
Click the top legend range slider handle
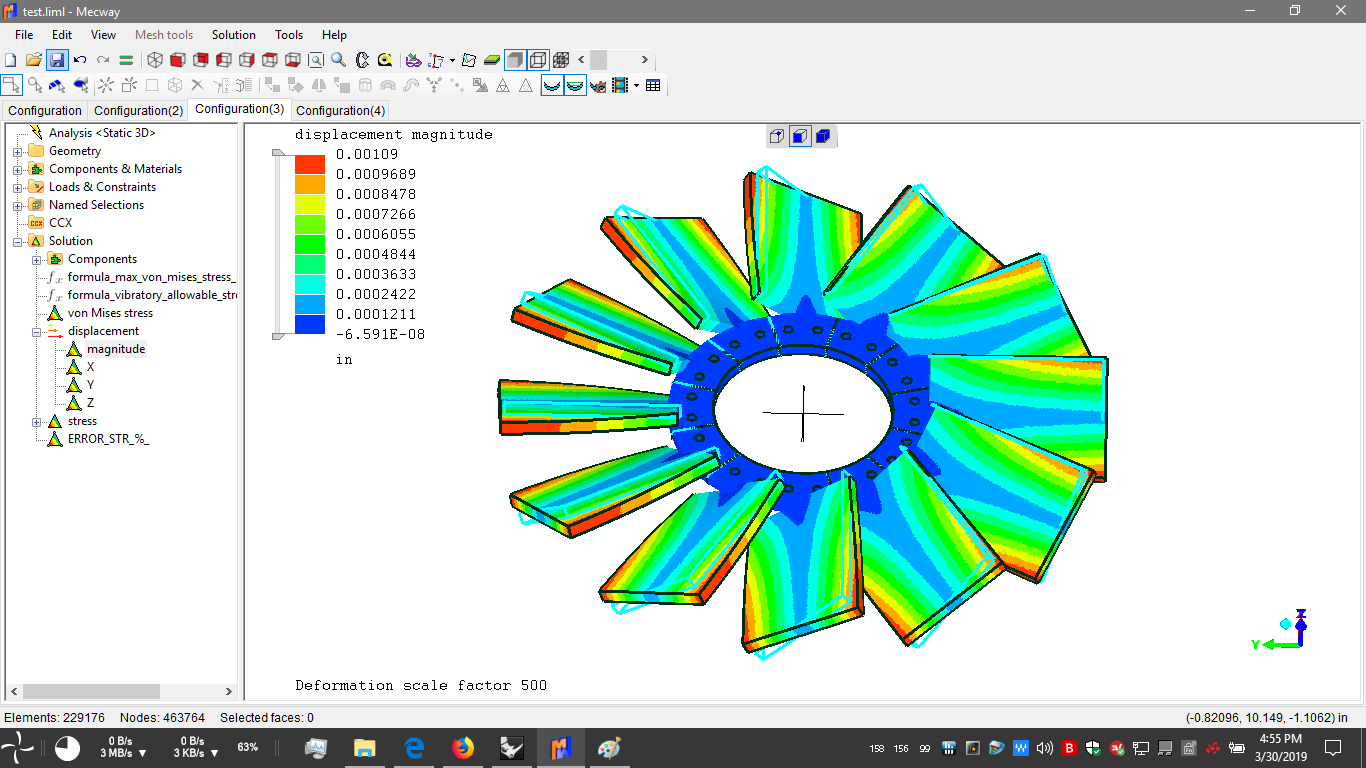[x=279, y=153]
